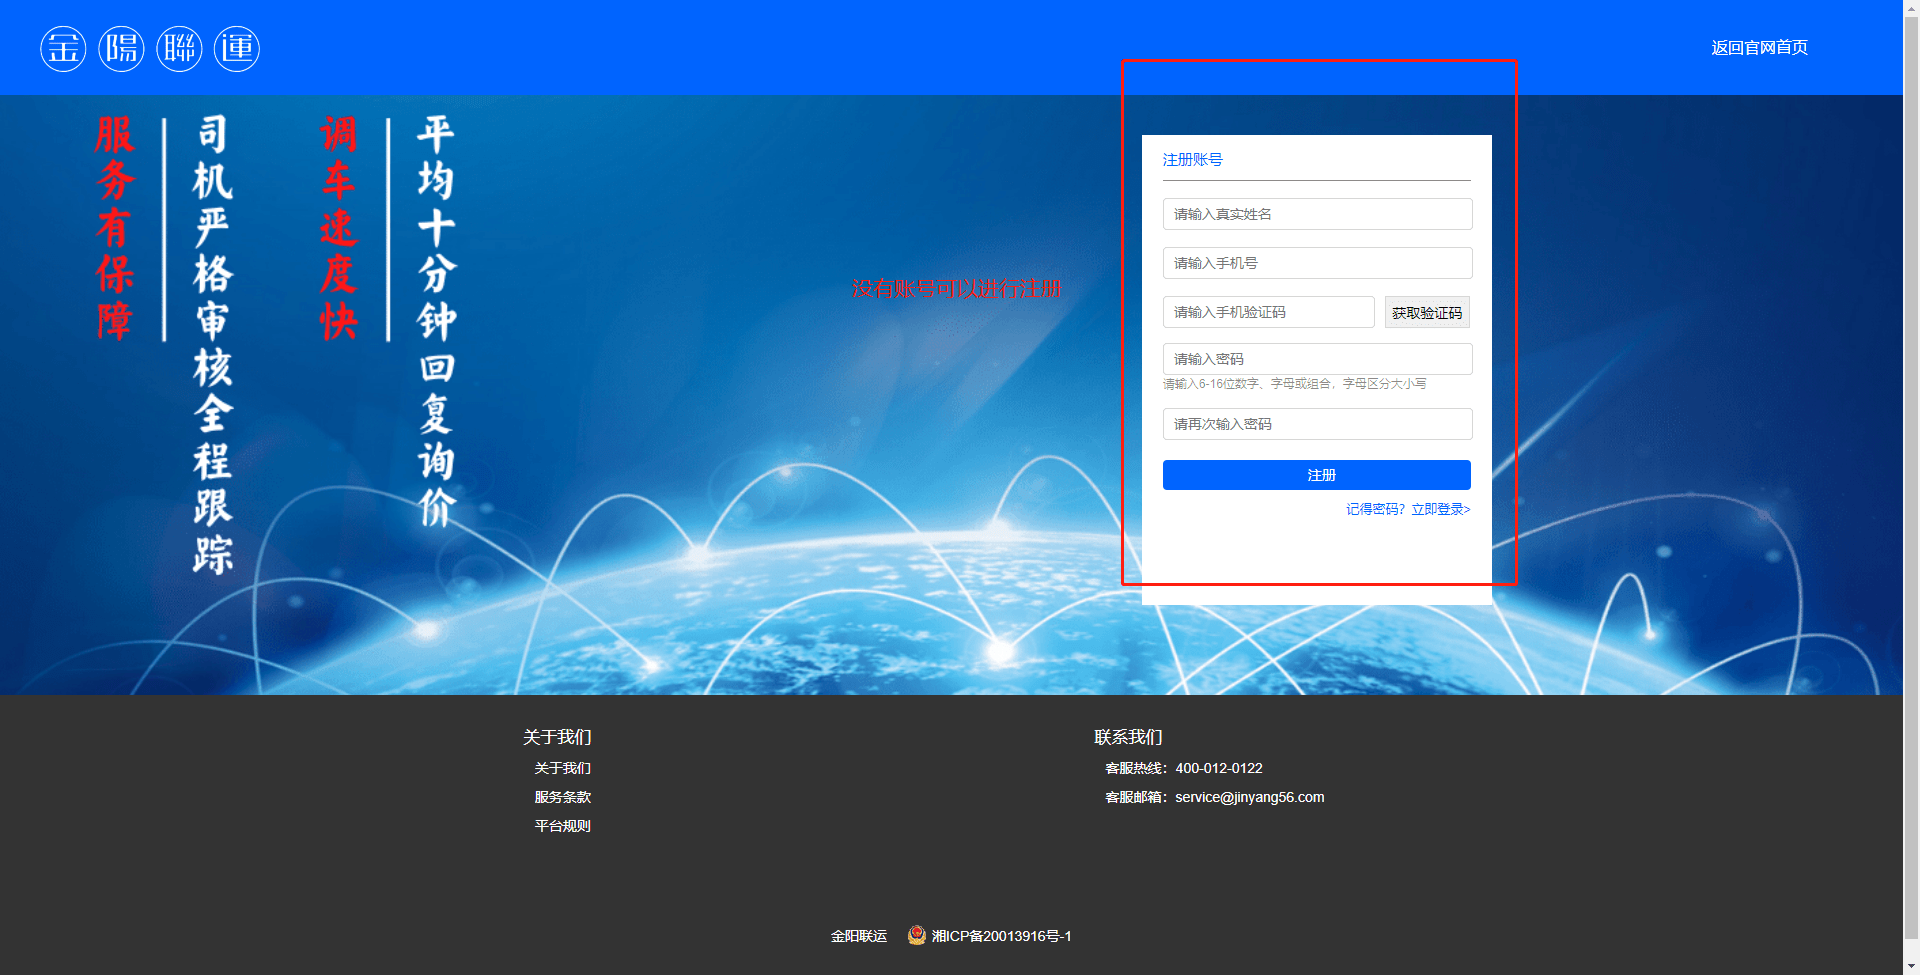
Task: Open footer 关于我们 link under heading
Action: [x=562, y=768]
